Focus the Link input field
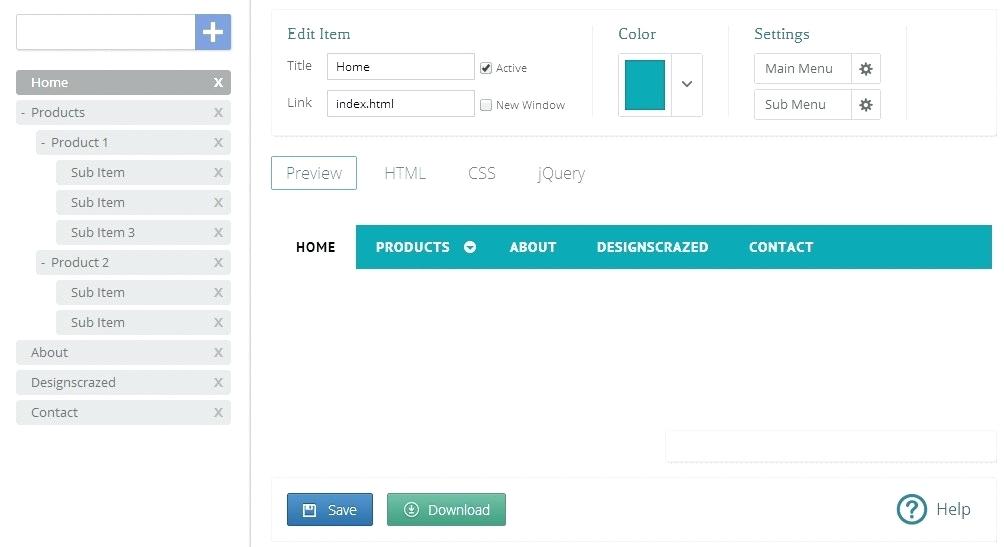Screen dimensions: 1004x547 401,104
